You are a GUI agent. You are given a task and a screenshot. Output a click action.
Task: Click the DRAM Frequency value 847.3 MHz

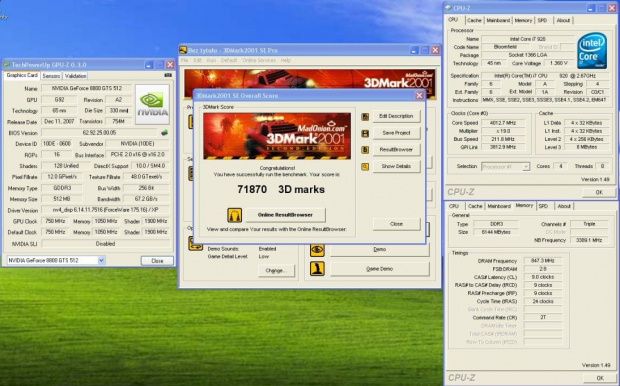tap(543, 261)
